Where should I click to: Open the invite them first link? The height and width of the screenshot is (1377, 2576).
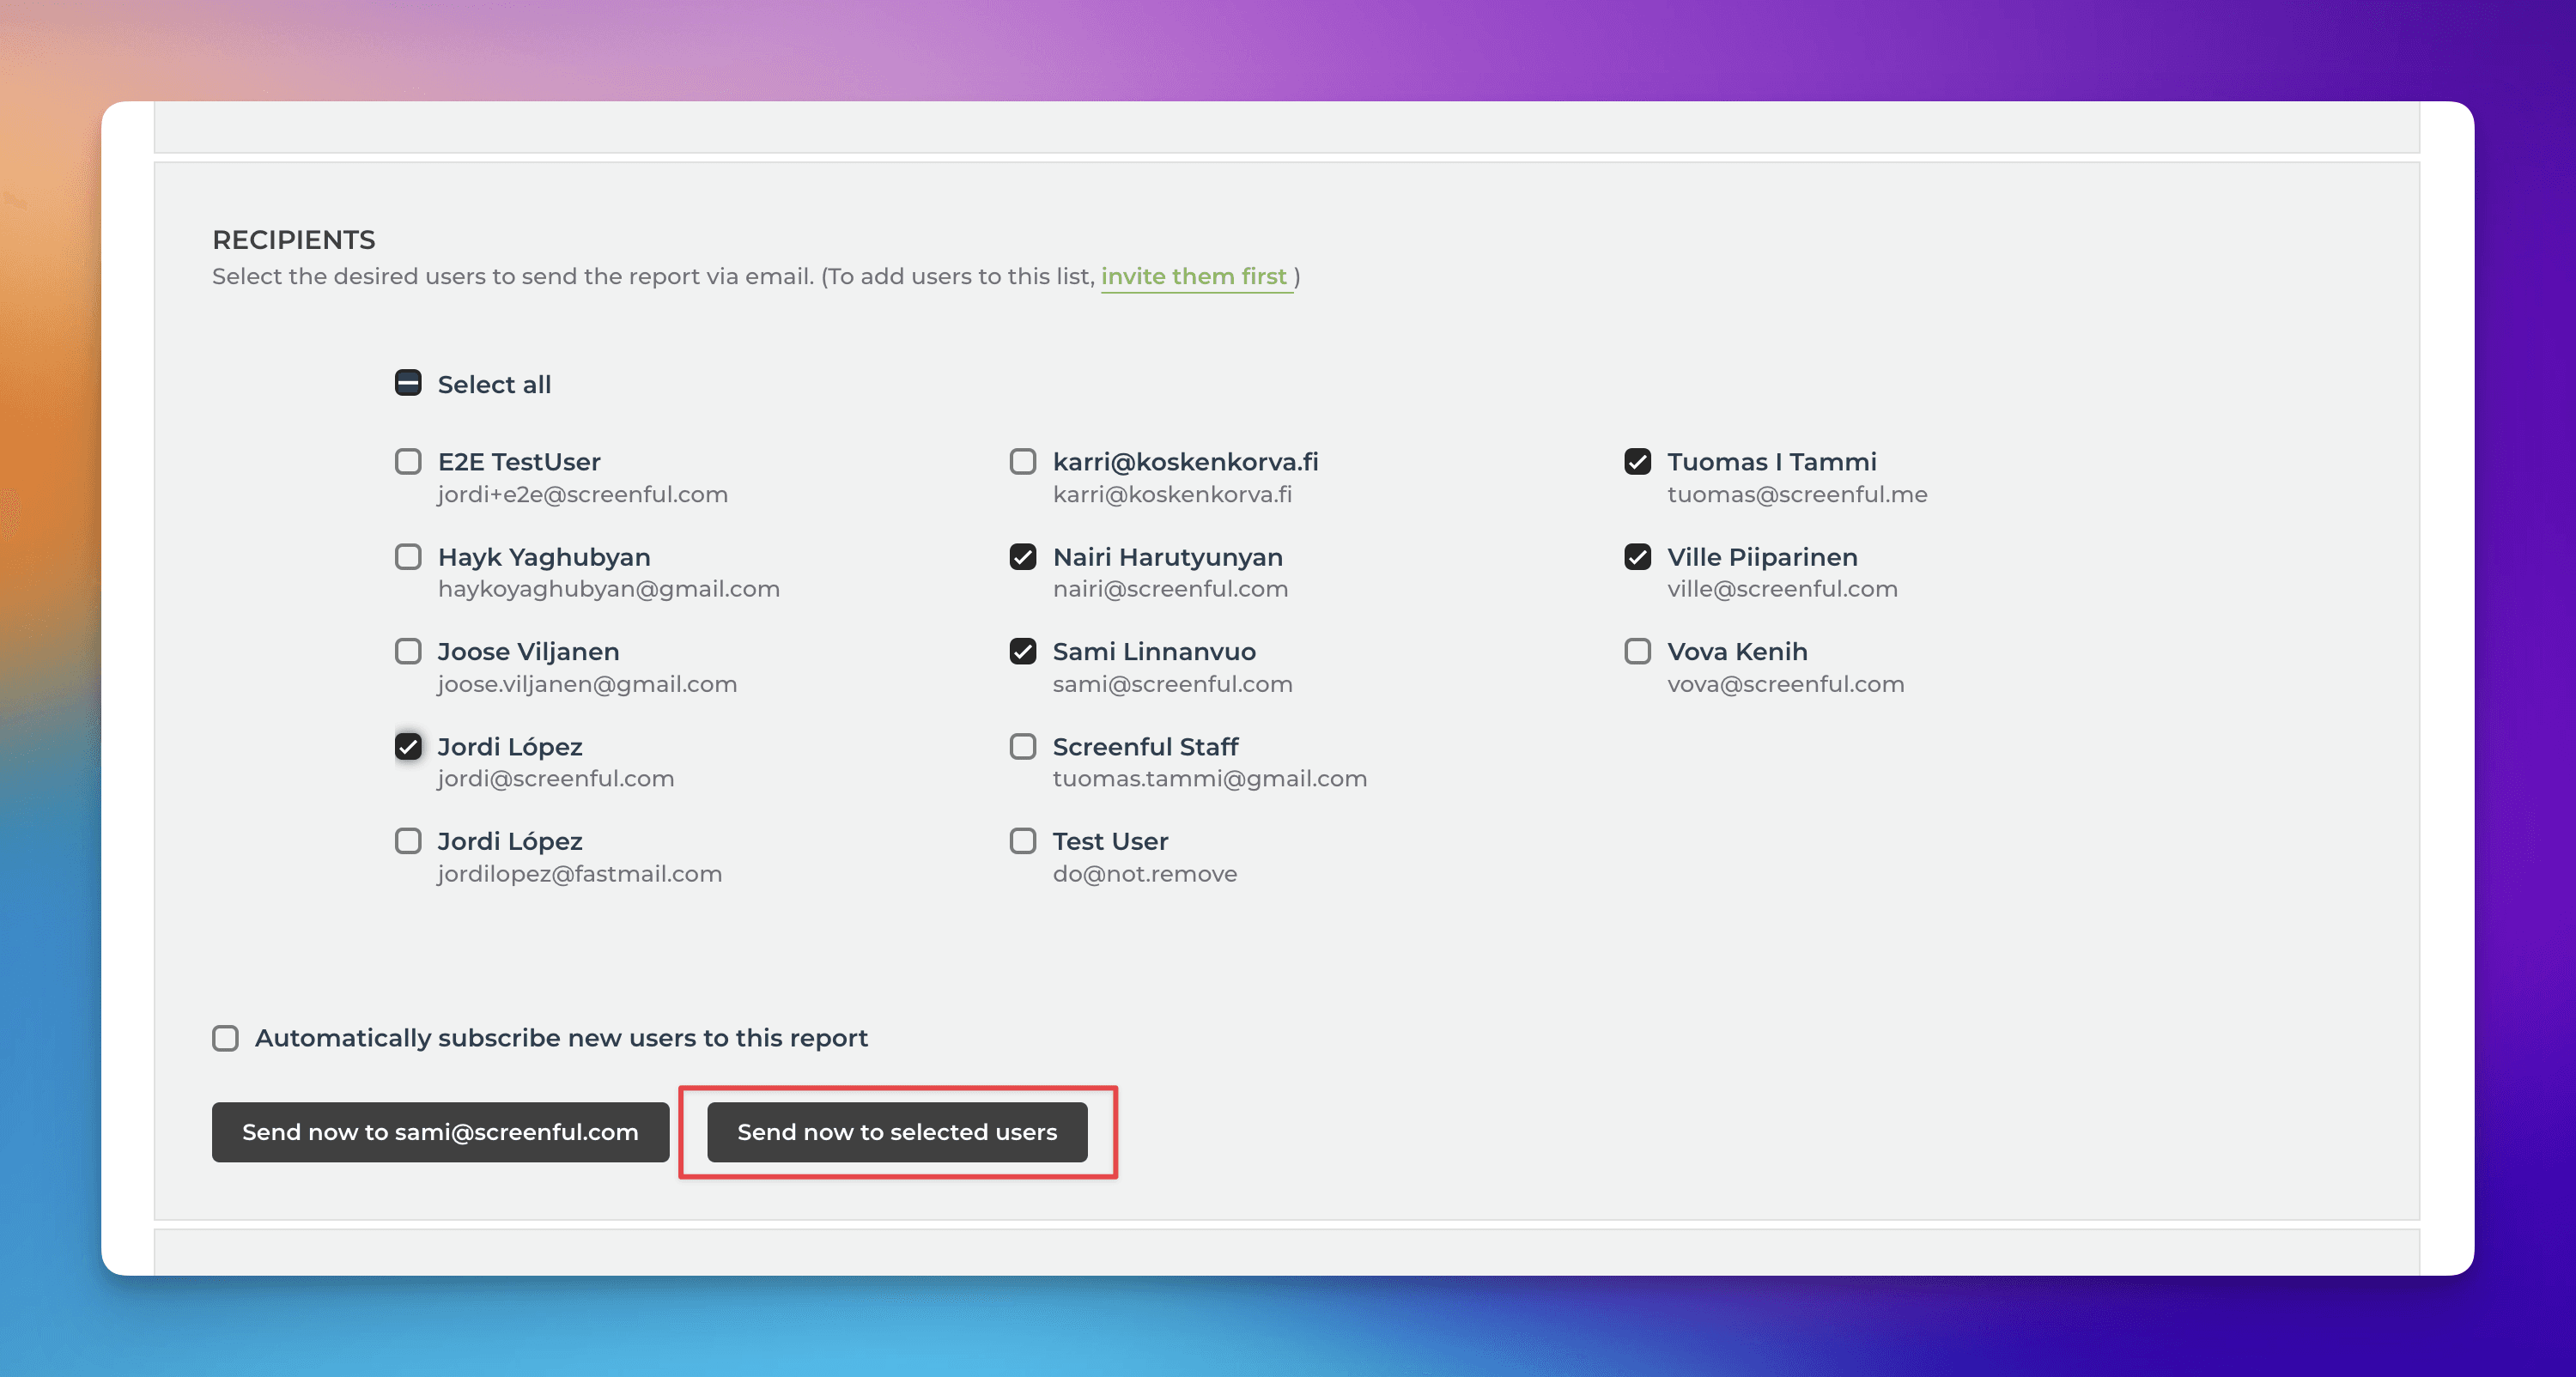click(x=1193, y=276)
